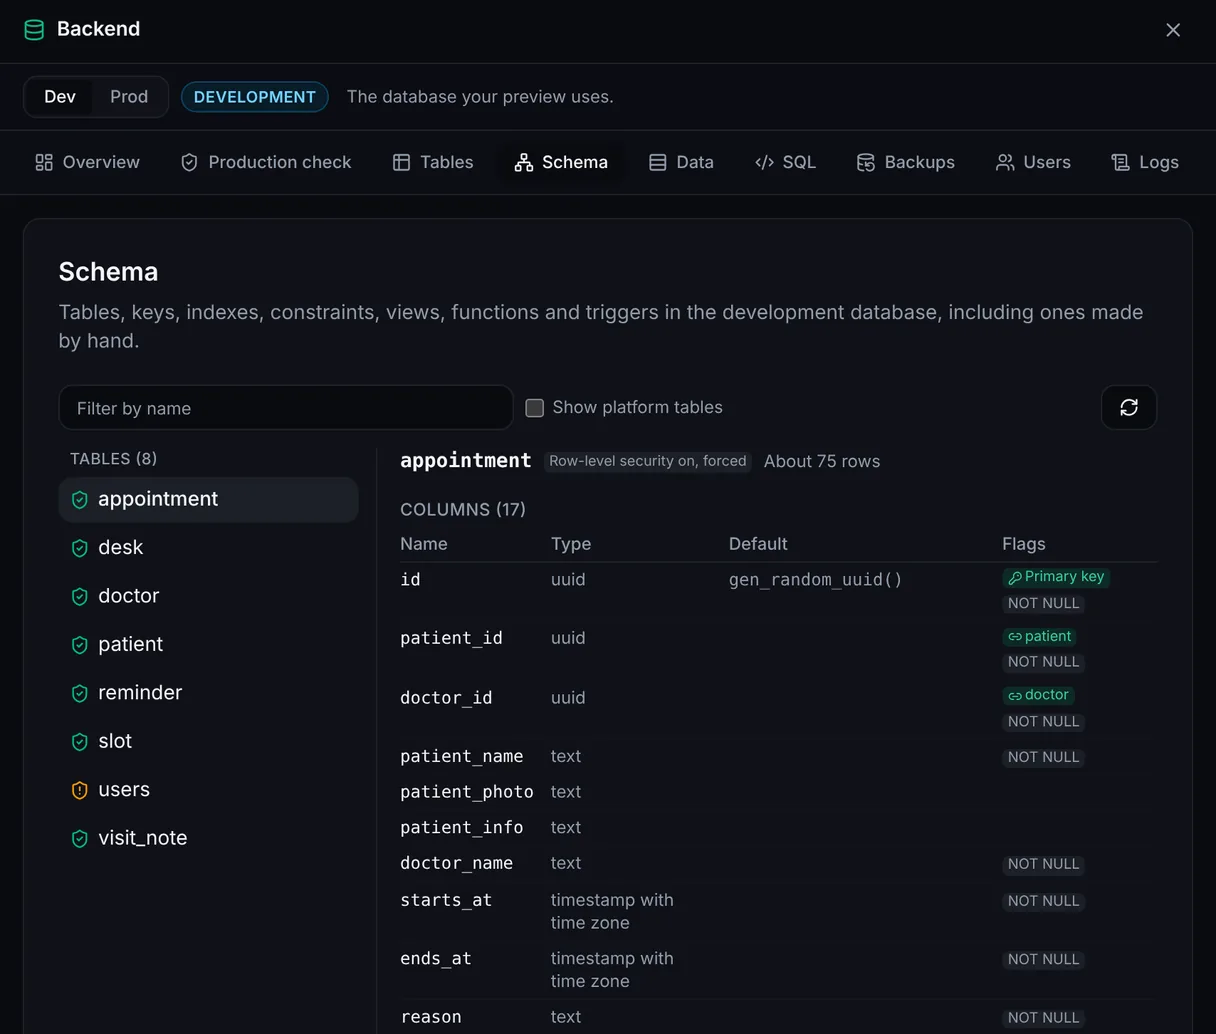Click the starts_at column name

(x=446, y=900)
